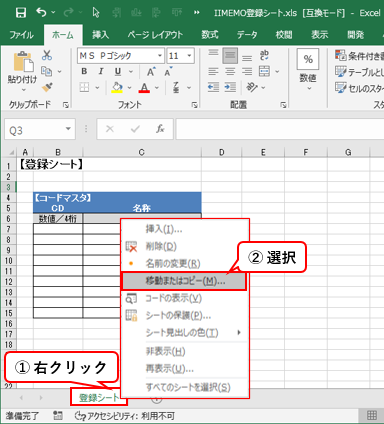
Task: Click the Redo icon
Action: 69,13
